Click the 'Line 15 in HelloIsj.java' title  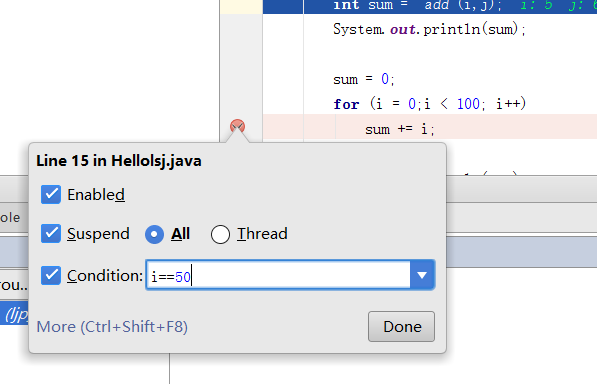(119, 161)
